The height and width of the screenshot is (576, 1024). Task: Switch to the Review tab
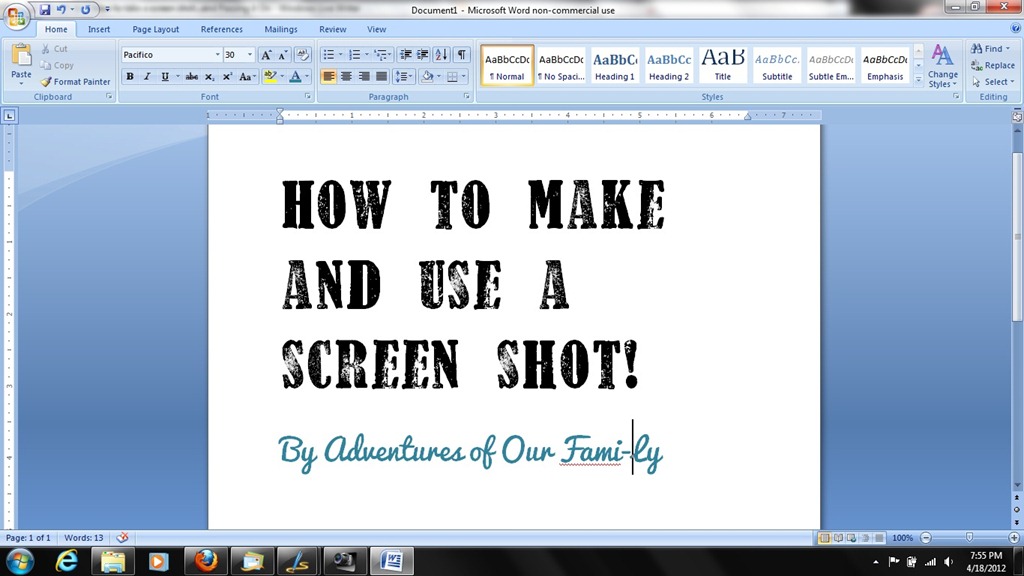332,29
